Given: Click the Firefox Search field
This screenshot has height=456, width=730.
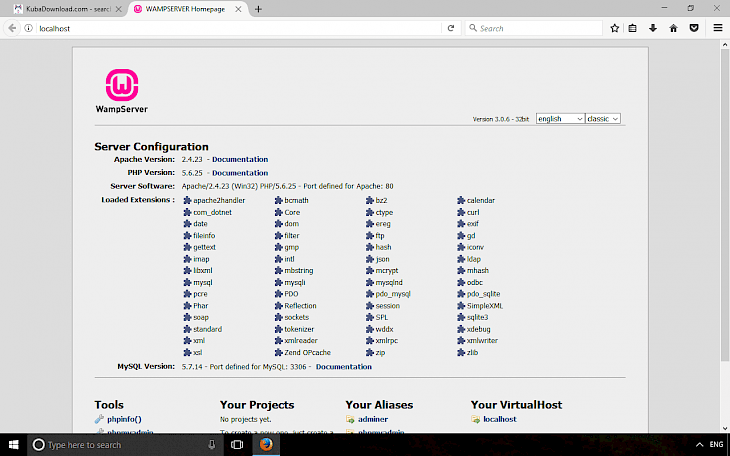Looking at the screenshot, I should pyautogui.click(x=534, y=28).
